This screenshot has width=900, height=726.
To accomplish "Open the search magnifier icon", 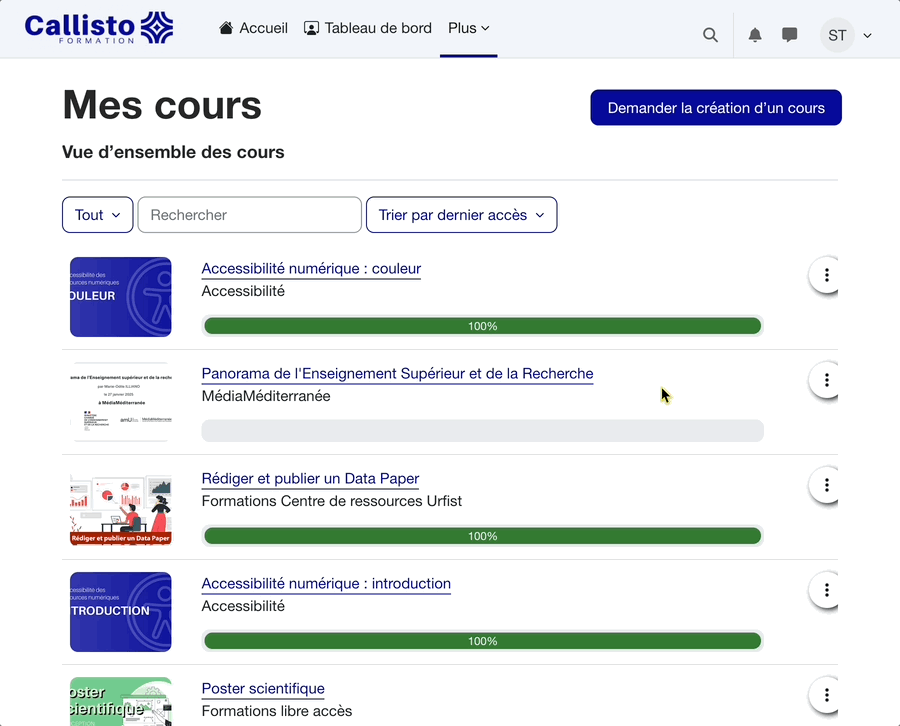I will (710, 35).
